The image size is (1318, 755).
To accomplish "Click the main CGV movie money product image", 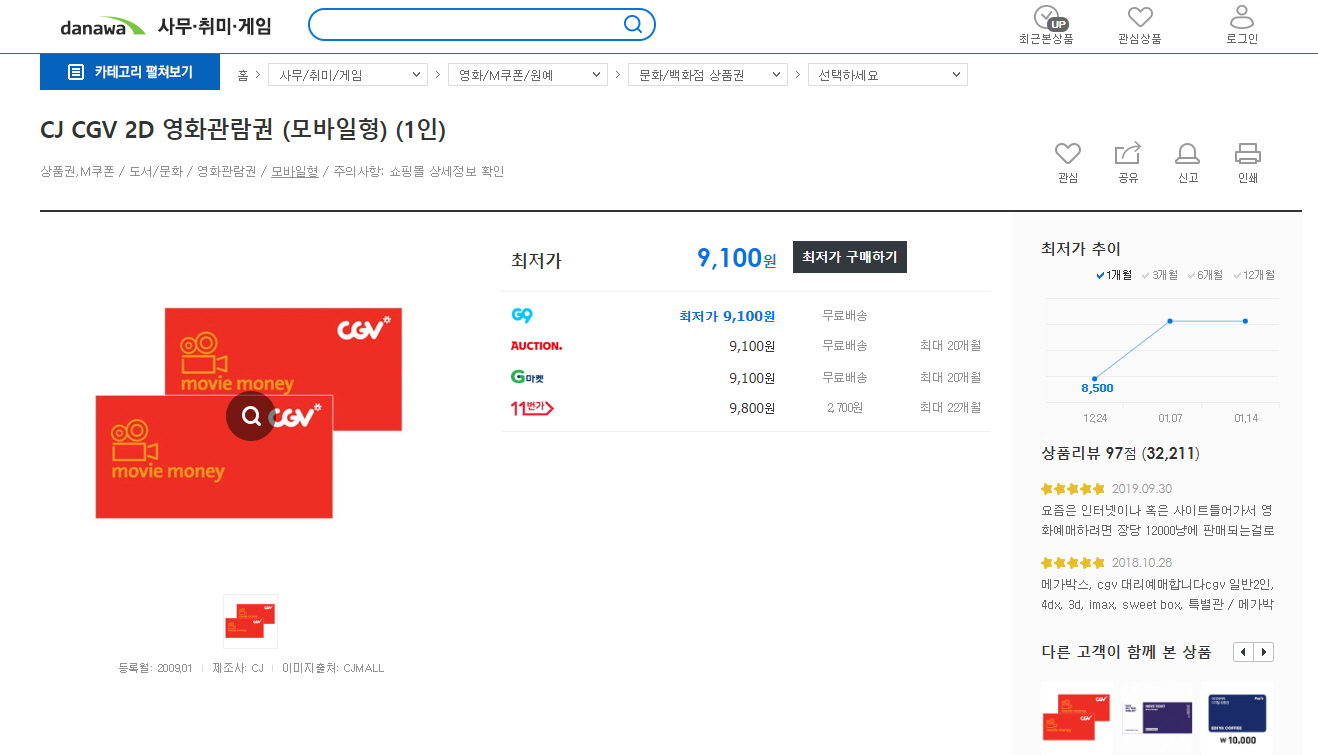I will [249, 413].
